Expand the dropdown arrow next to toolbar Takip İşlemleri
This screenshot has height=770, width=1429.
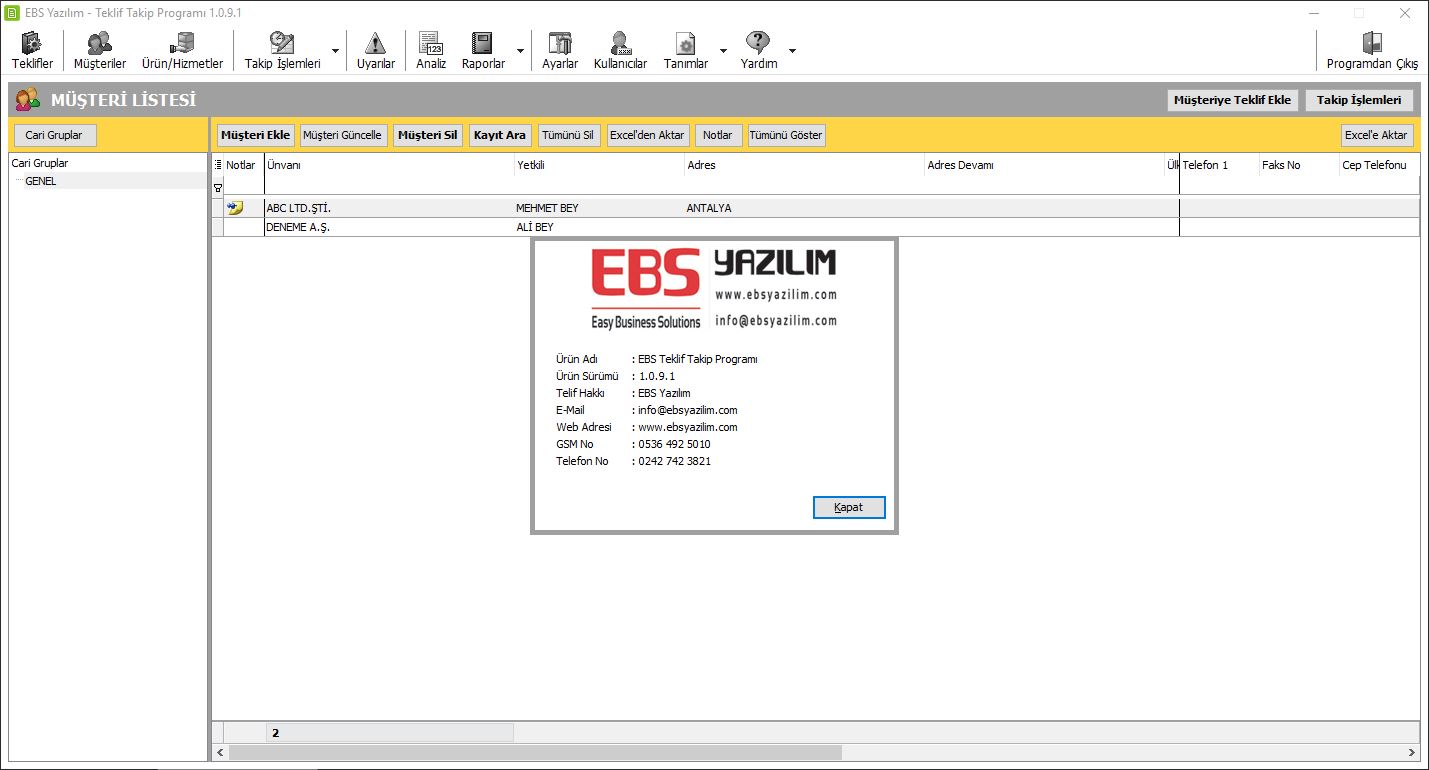pos(335,51)
